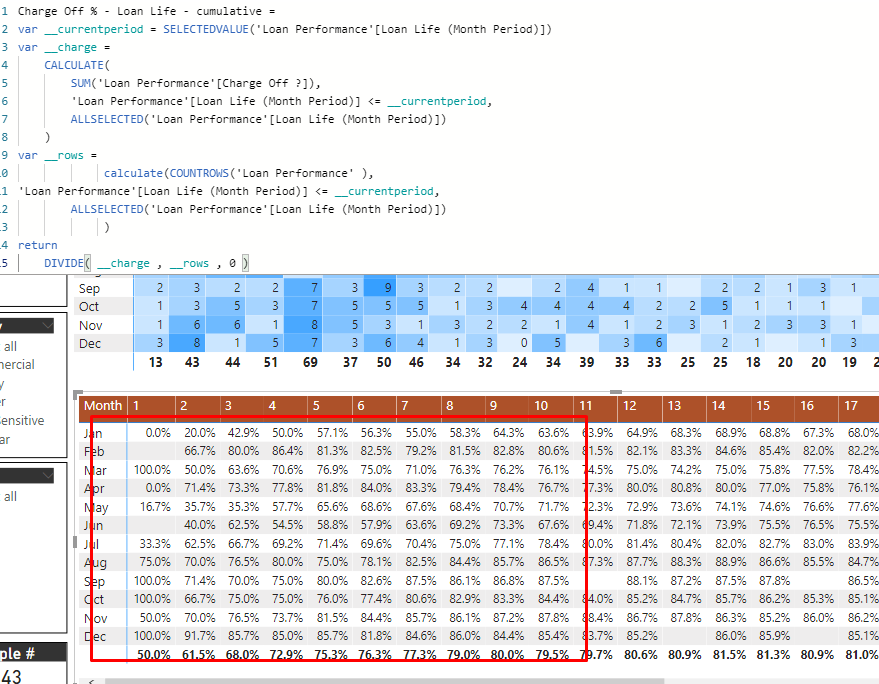
Task: Place cursor on SUM in the DAX formula
Action: (x=81, y=83)
